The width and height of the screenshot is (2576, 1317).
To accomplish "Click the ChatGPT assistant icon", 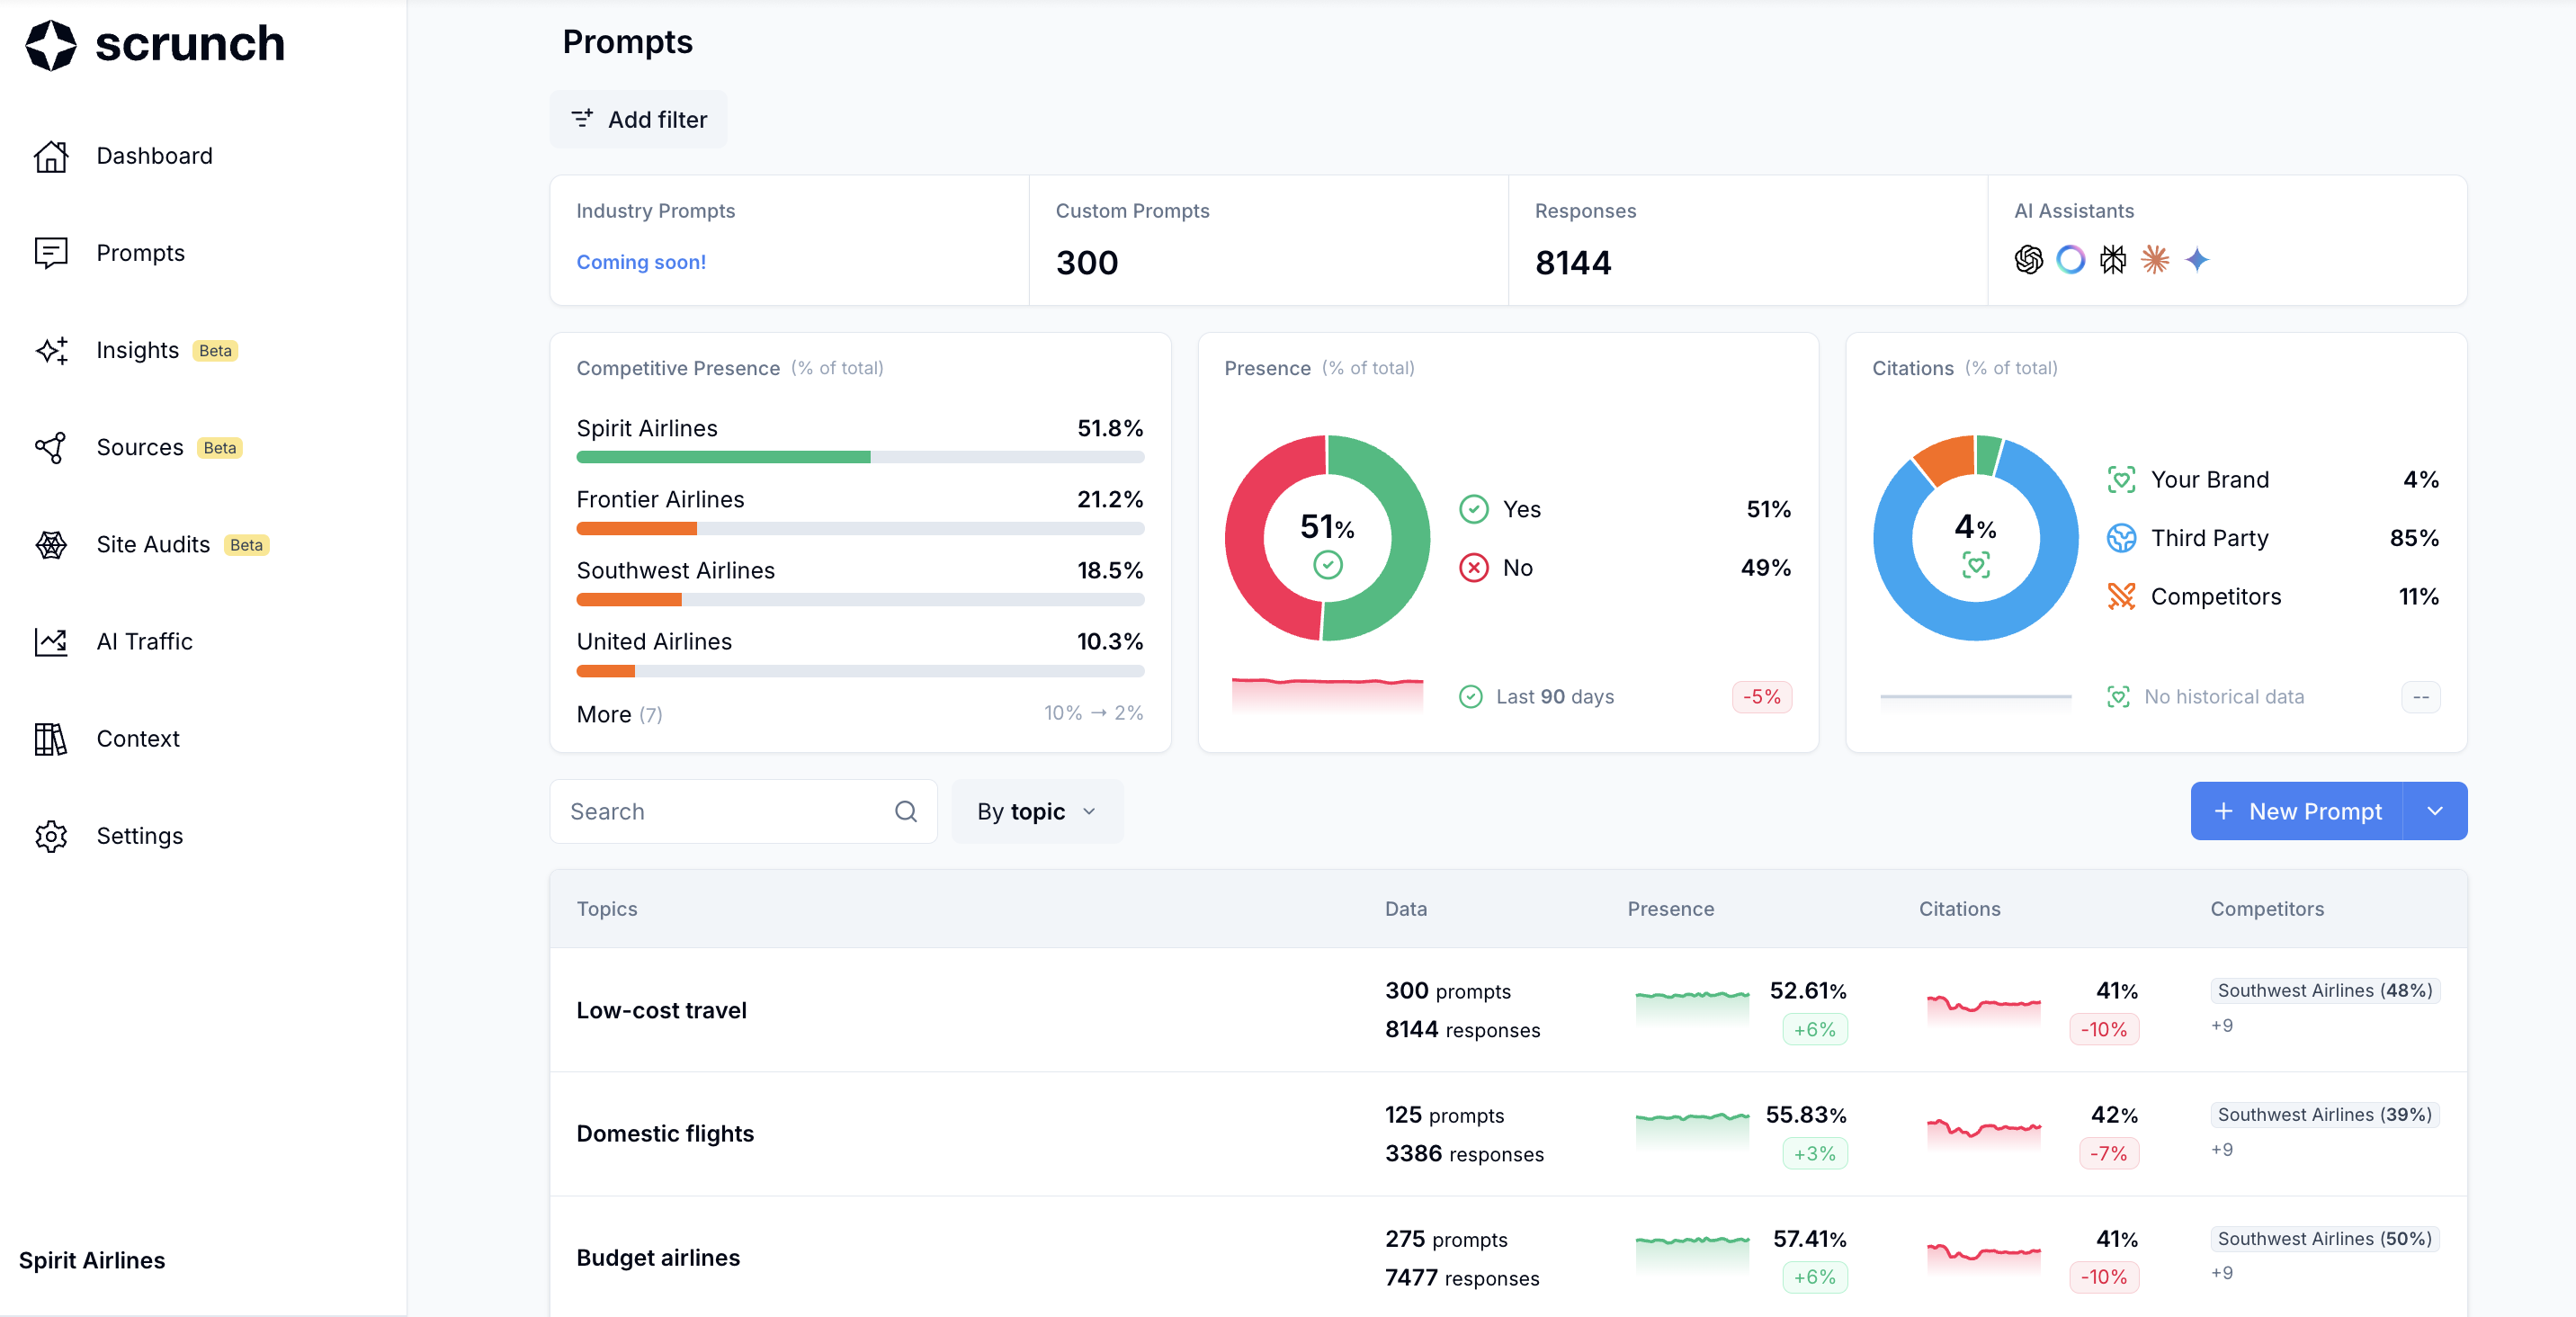I will [x=2028, y=260].
